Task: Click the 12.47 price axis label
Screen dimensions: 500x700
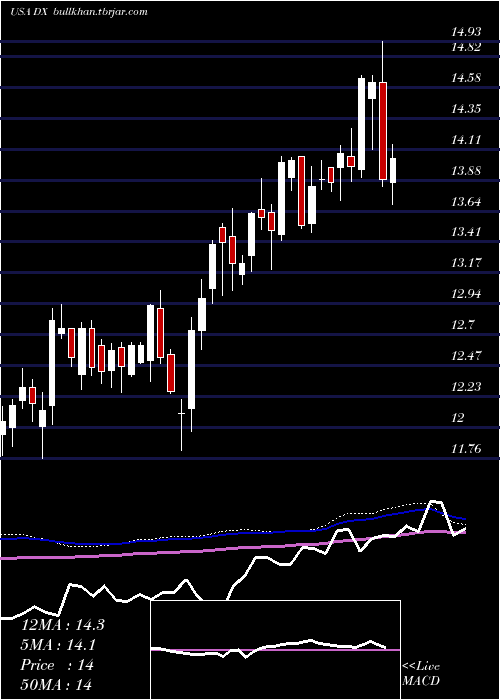Action: [x=466, y=356]
